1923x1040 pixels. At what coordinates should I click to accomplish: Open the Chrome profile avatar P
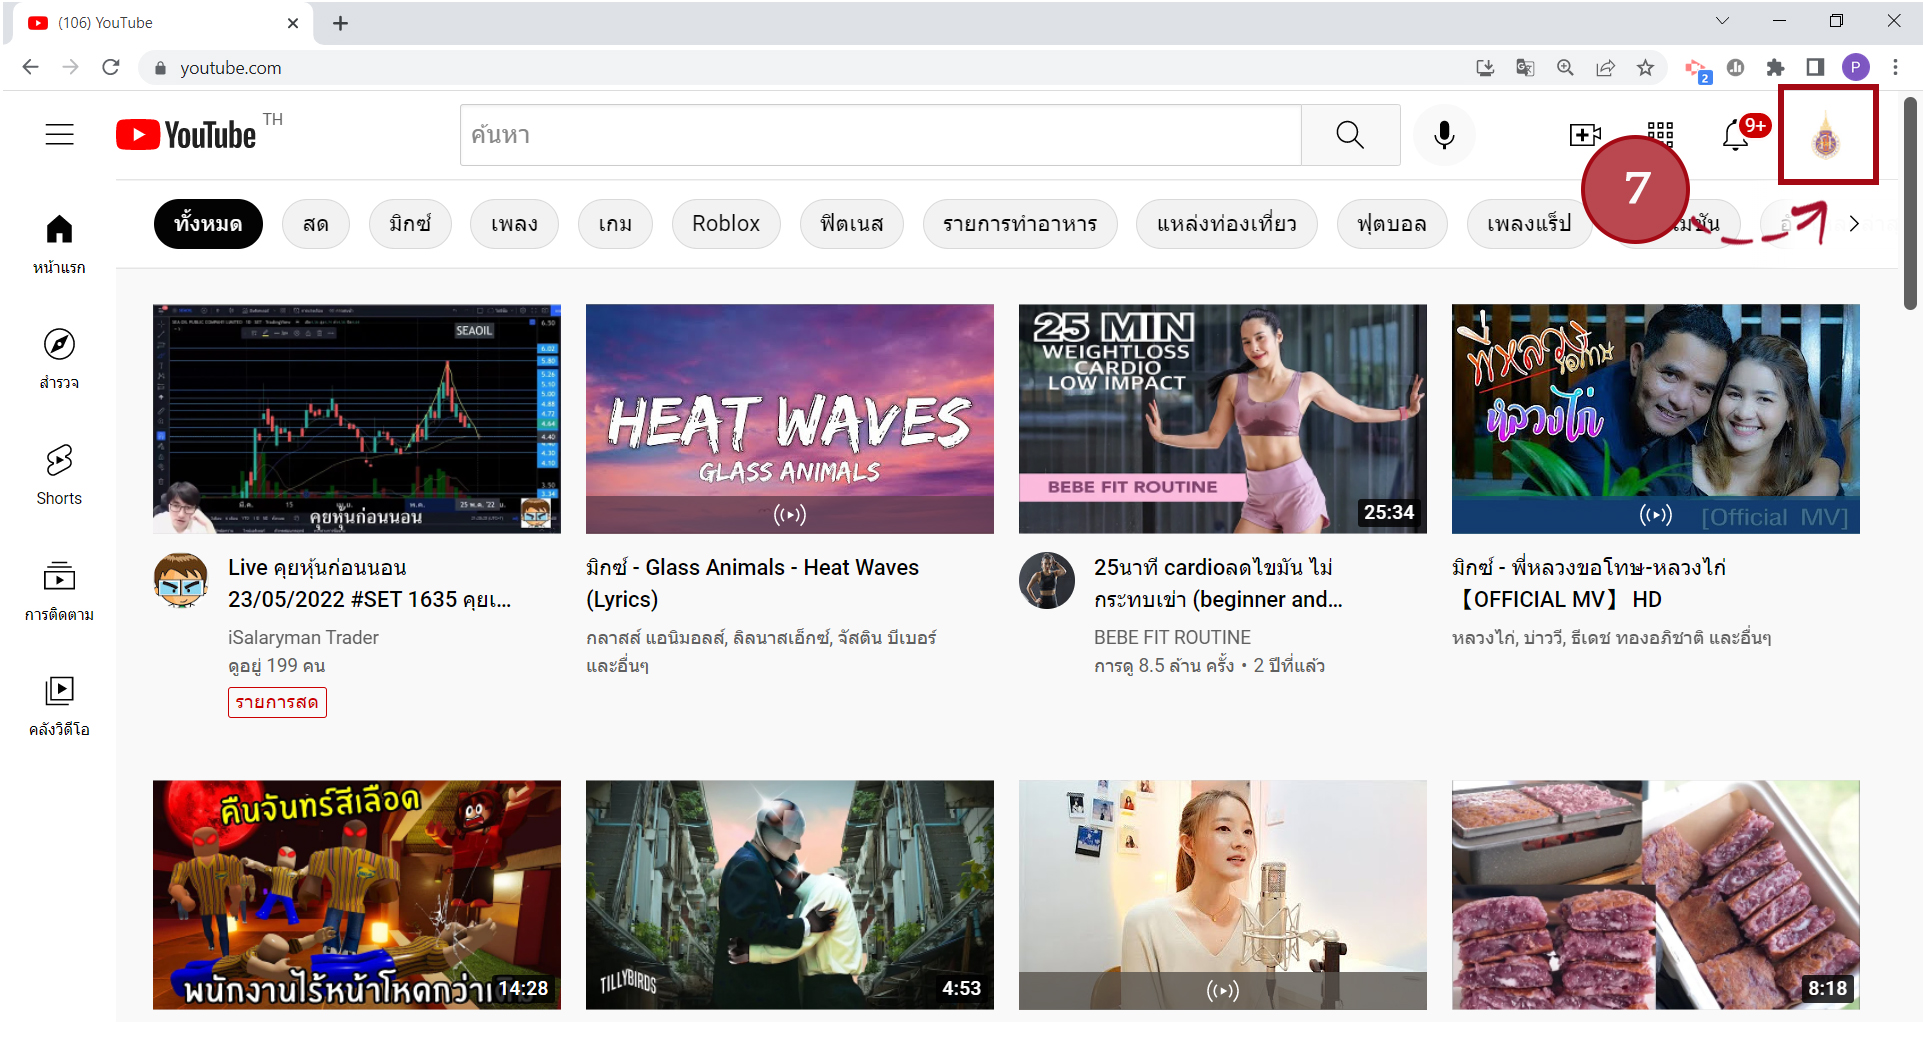(x=1855, y=67)
